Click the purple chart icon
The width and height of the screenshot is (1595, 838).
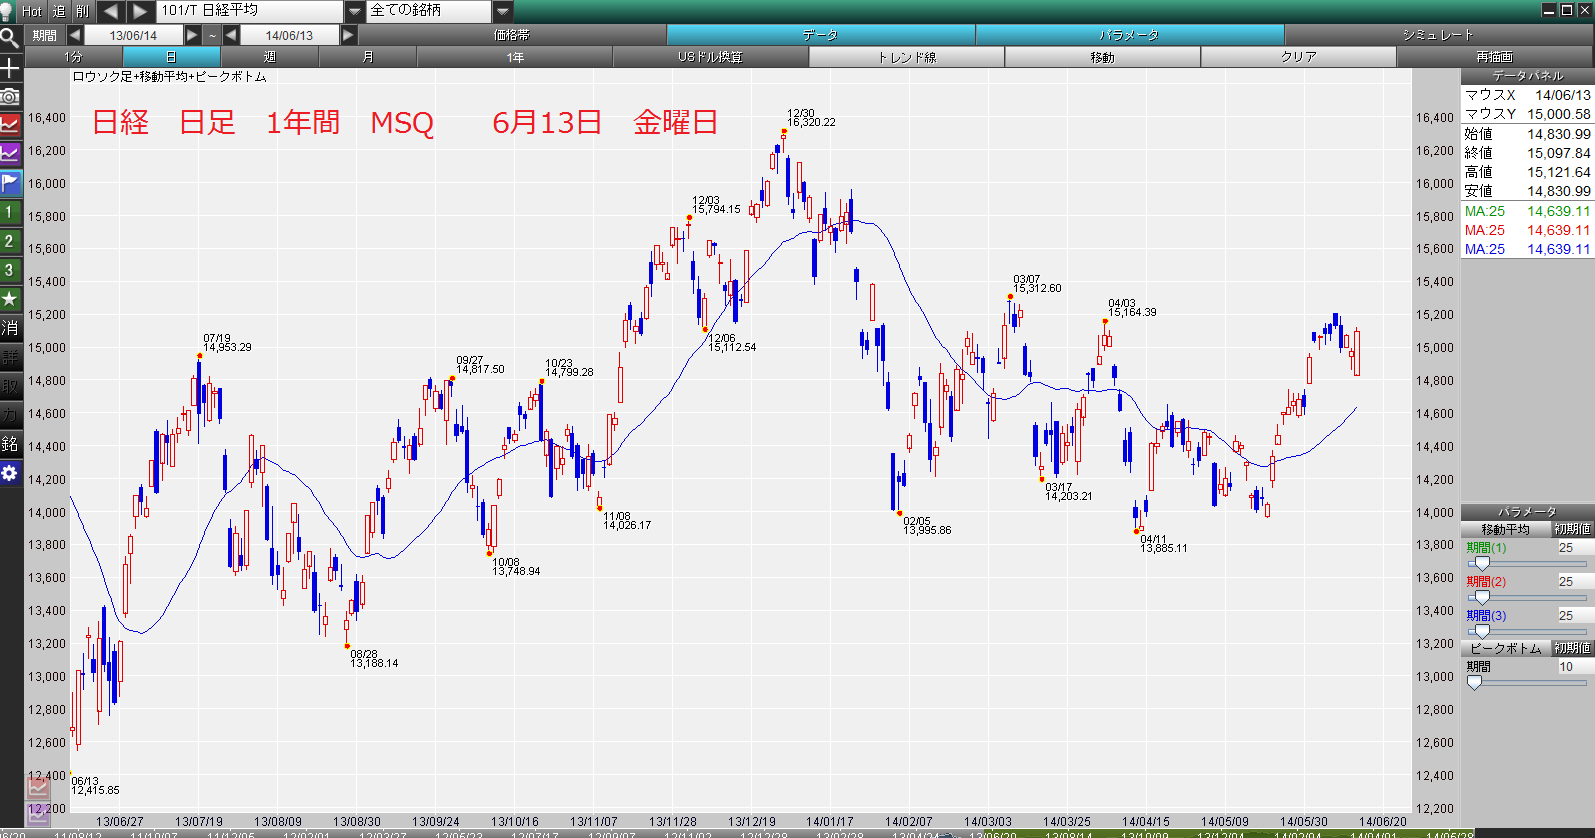tap(10, 154)
